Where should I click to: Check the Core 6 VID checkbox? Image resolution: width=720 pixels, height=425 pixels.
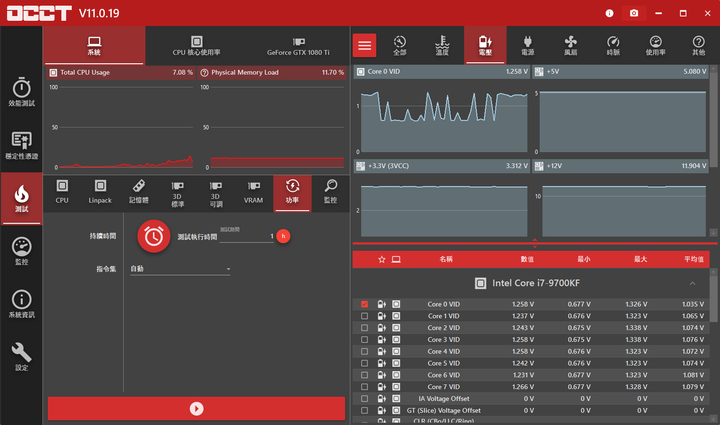pos(365,375)
